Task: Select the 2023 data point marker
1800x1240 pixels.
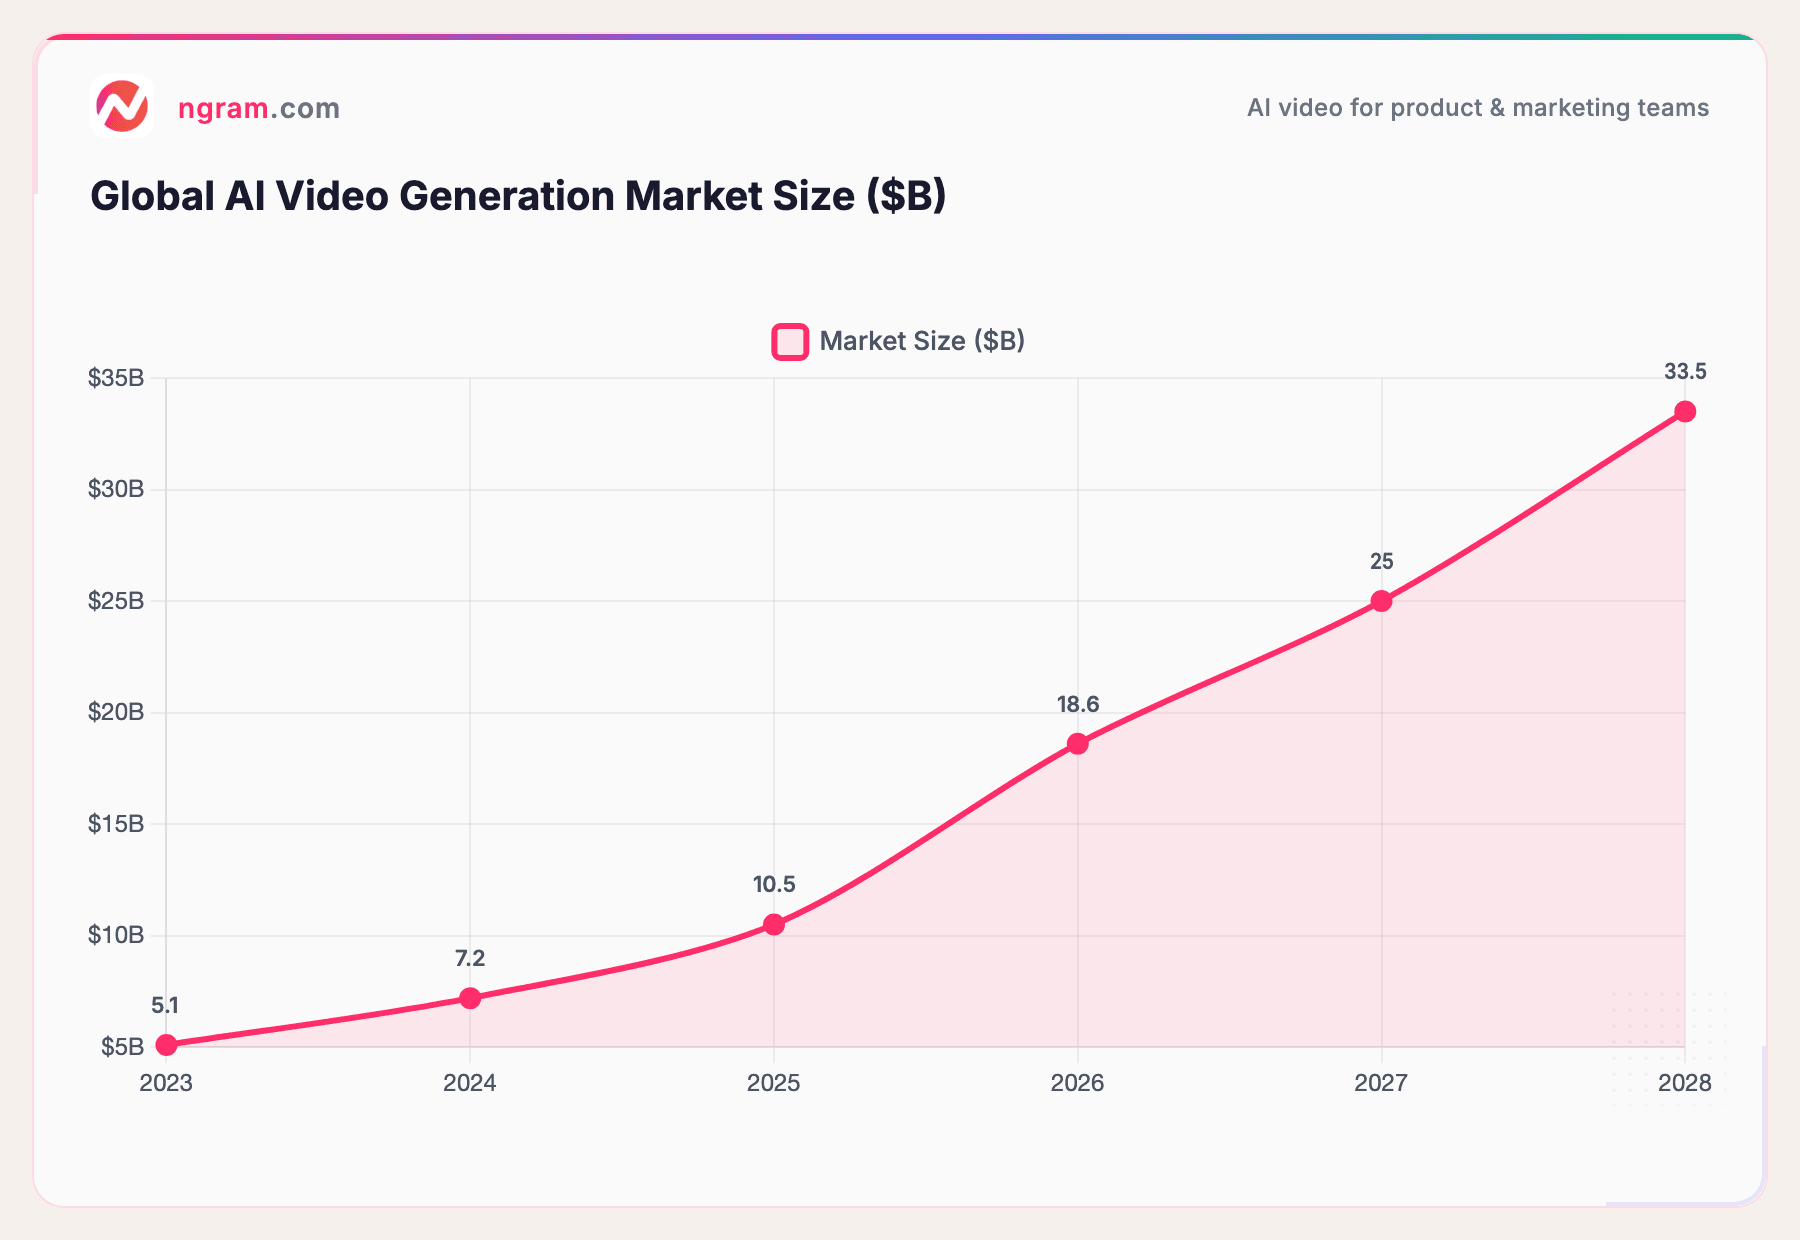Action: click(x=167, y=1043)
